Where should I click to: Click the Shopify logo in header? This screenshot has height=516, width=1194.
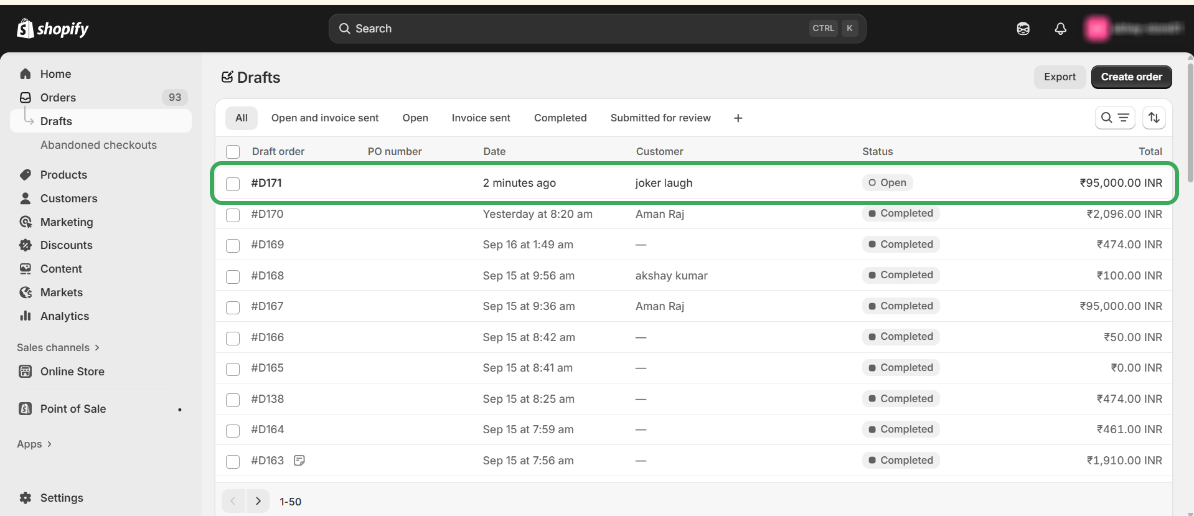pos(53,29)
